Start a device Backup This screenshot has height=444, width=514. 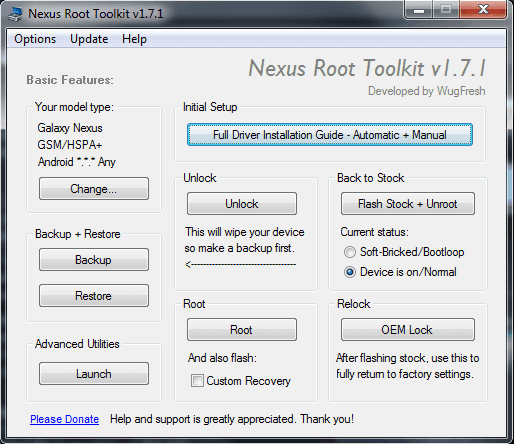94,259
